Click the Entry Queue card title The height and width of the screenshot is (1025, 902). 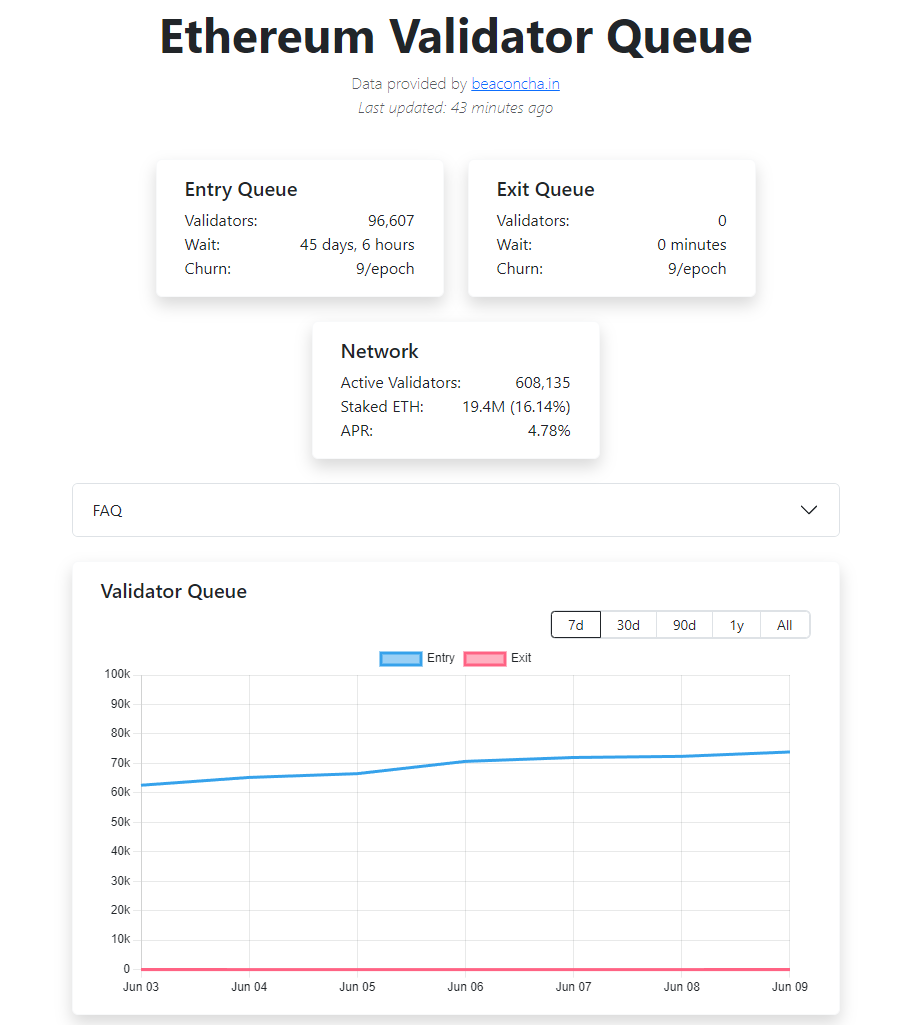[241, 190]
